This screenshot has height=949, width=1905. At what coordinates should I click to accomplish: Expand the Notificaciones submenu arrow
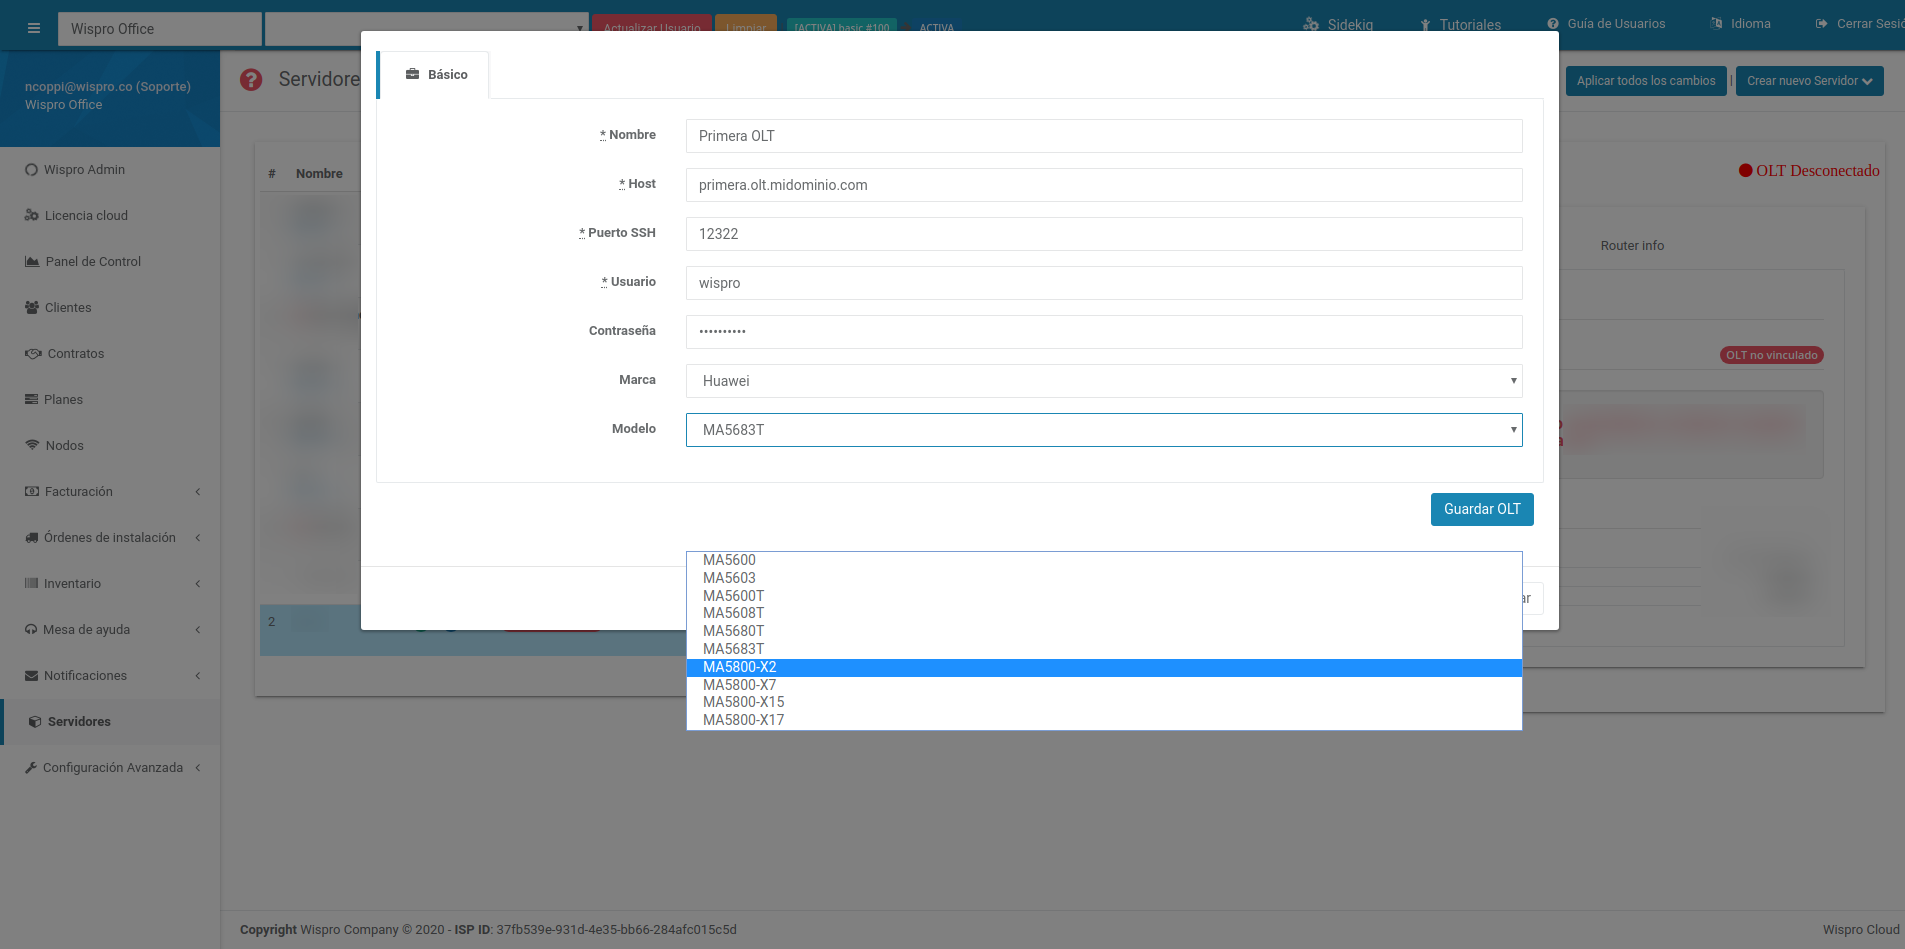coord(198,676)
